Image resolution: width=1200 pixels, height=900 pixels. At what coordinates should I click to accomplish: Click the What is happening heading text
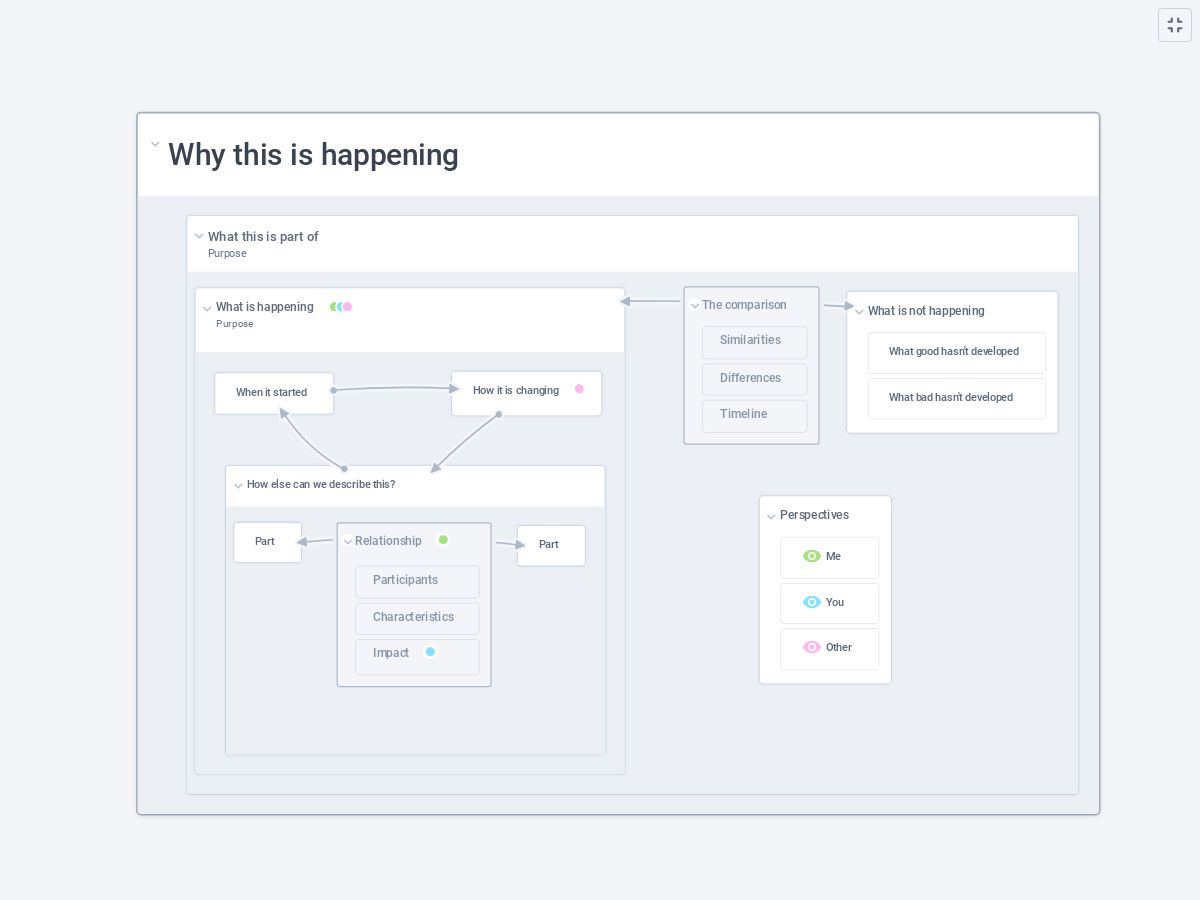[265, 307]
